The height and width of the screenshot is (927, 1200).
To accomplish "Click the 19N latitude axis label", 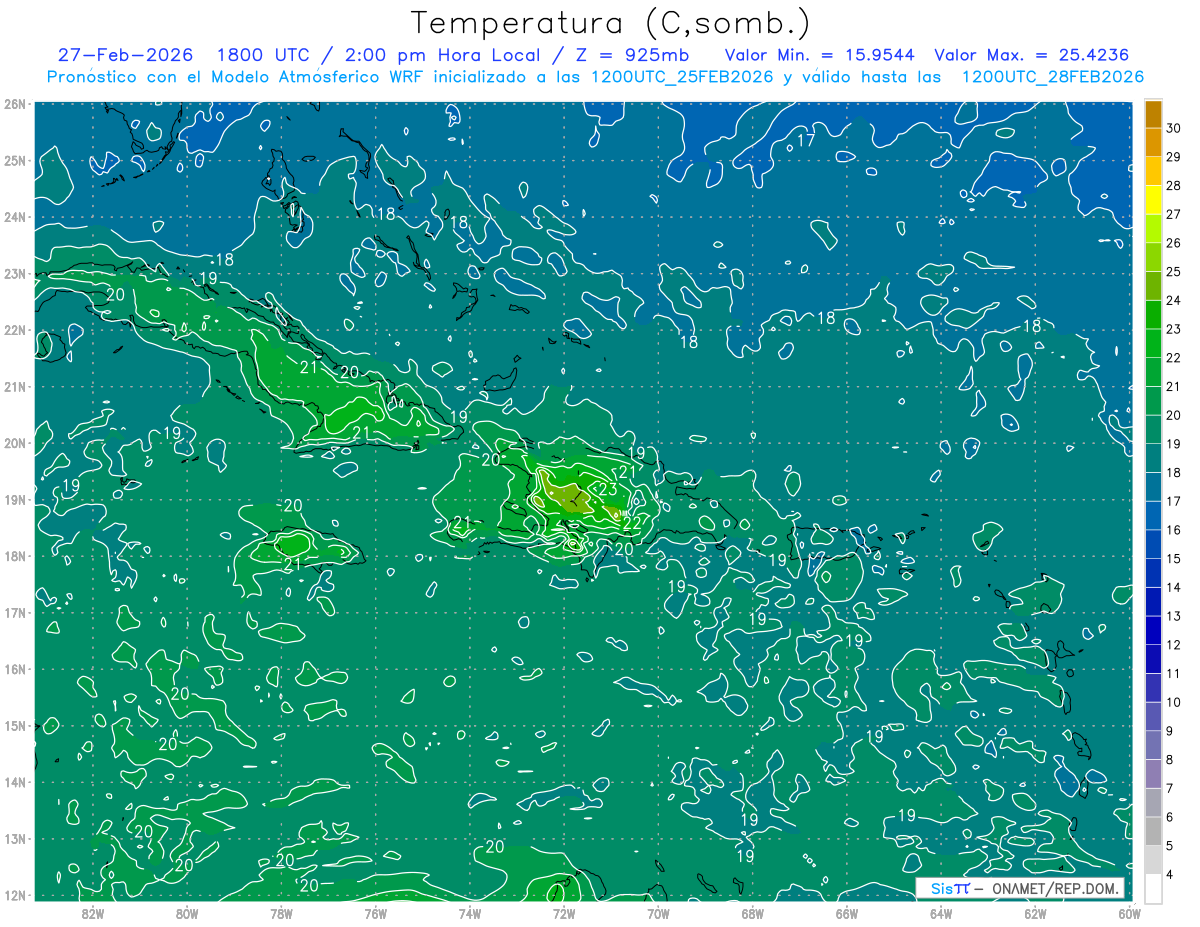I will [15, 499].
